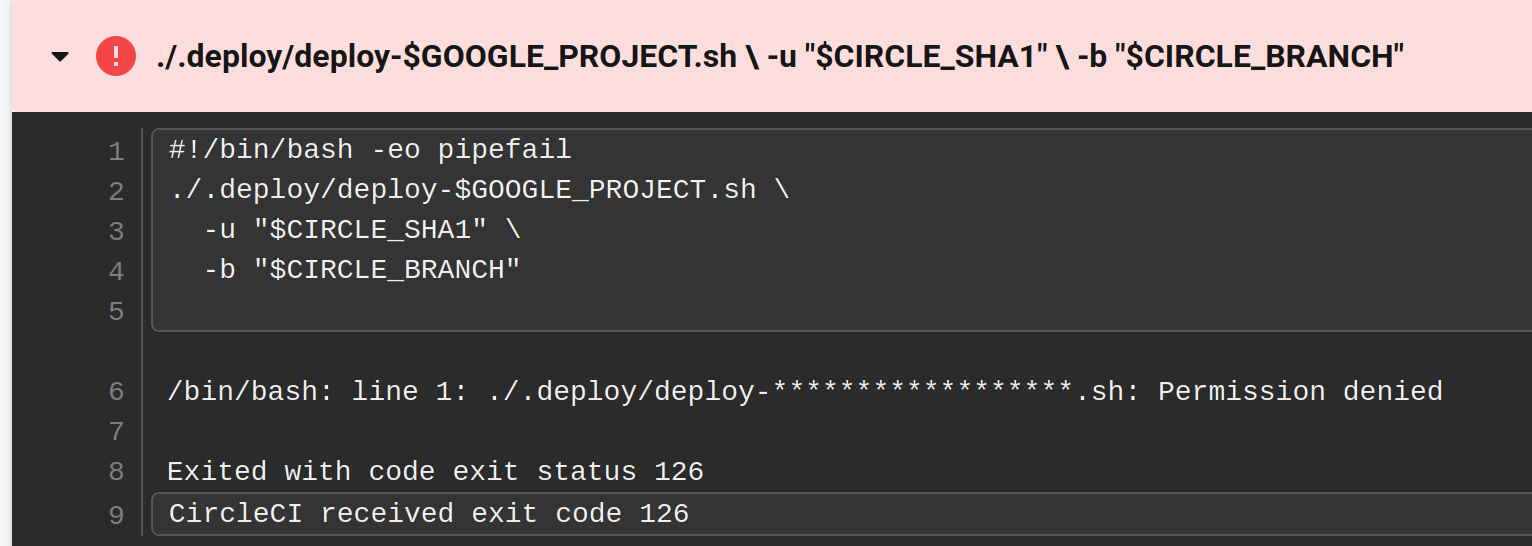Select line number 7 in gutter
The height and width of the screenshot is (546, 1532).
[x=116, y=432]
